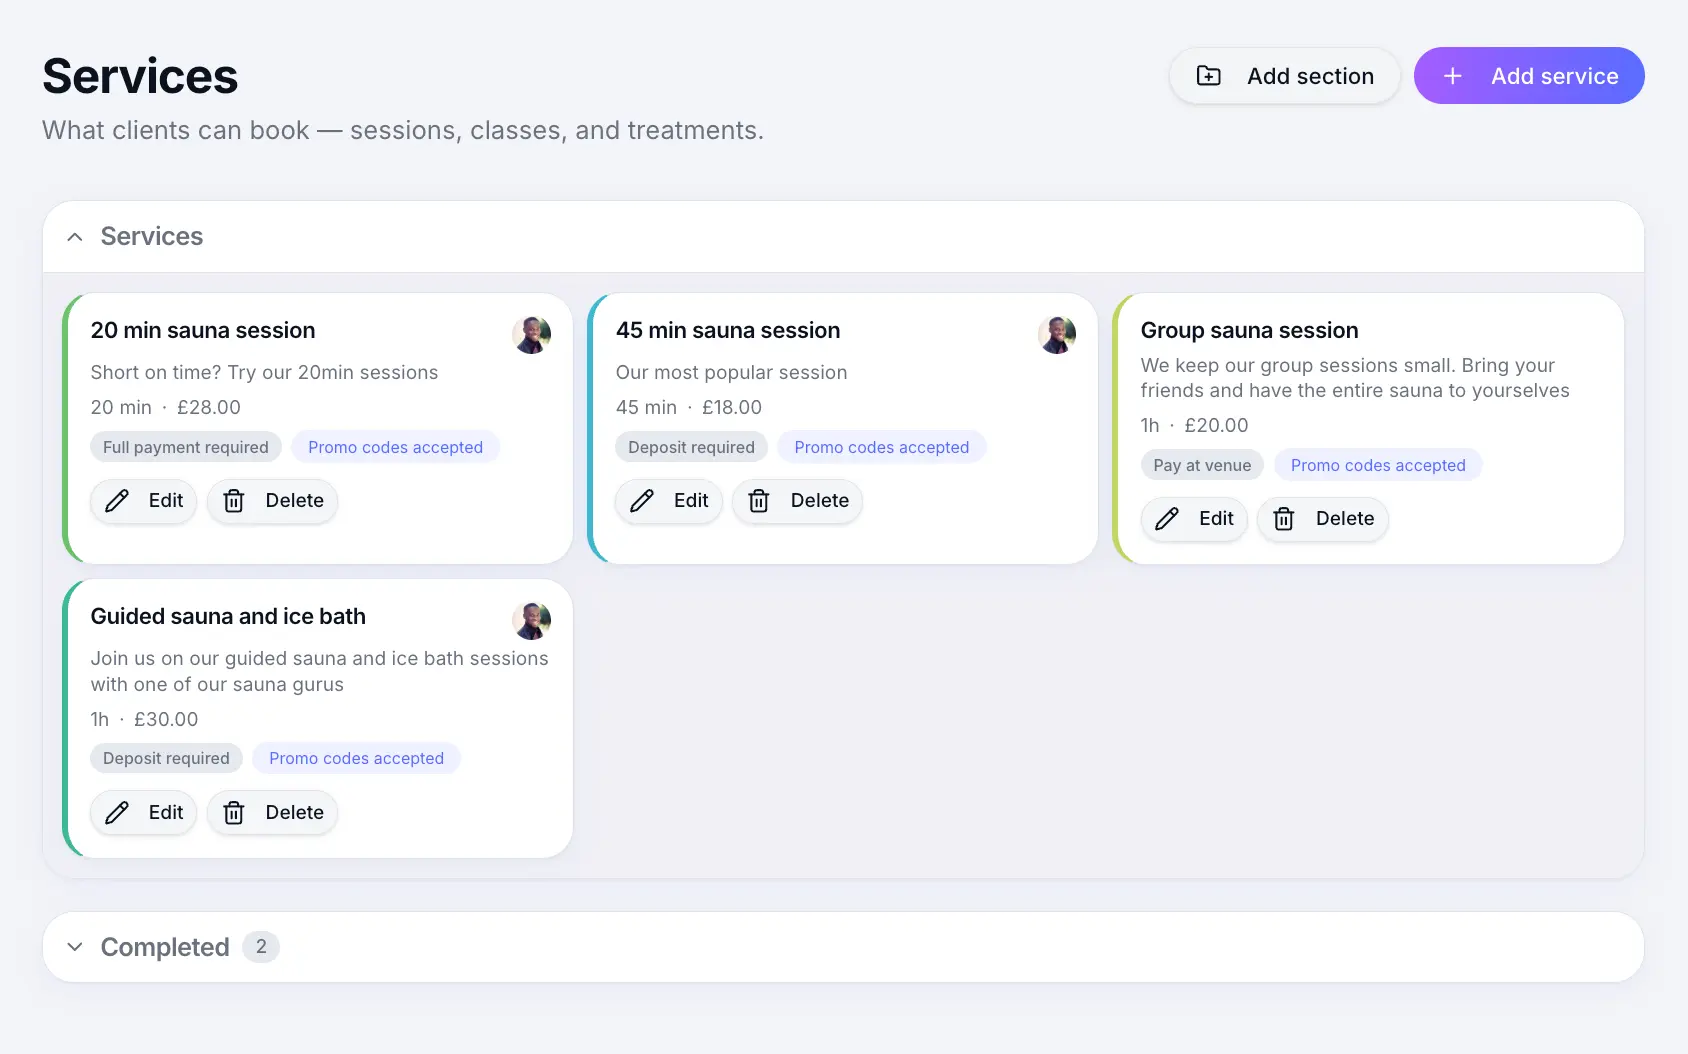1688x1054 pixels.
Task: Collapse the Services section chevron
Action: 75,237
